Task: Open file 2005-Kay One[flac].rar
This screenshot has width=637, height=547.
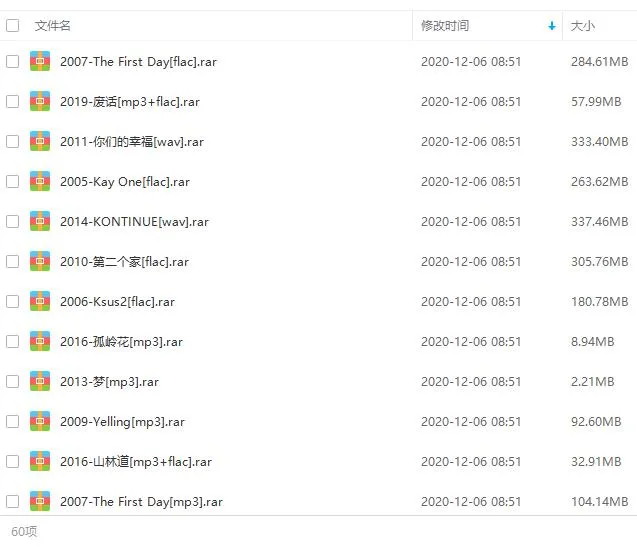Action: pyautogui.click(x=125, y=182)
